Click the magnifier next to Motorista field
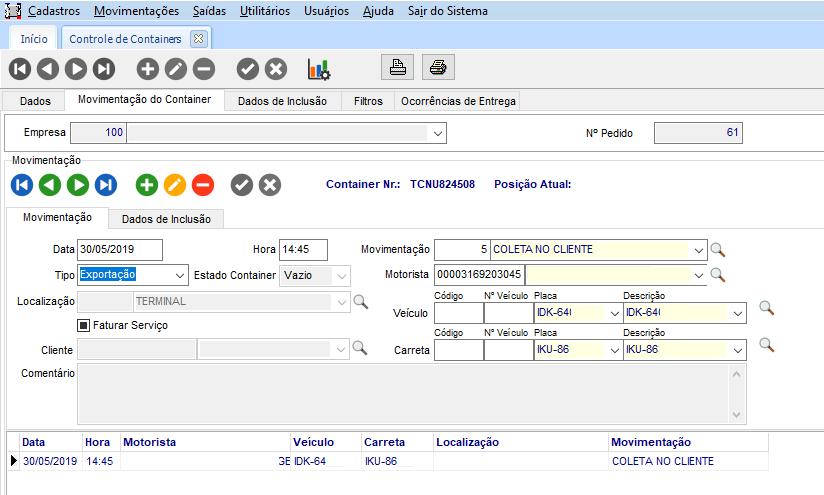824x495 pixels. click(717, 274)
